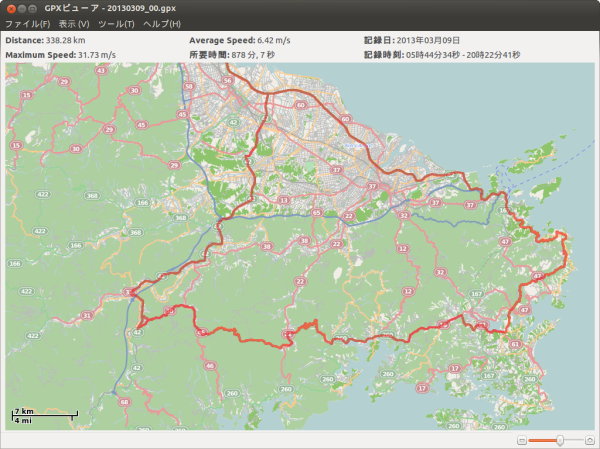
Task: Minimize the GPX viewer window
Action: pyautogui.click(x=23, y=8)
